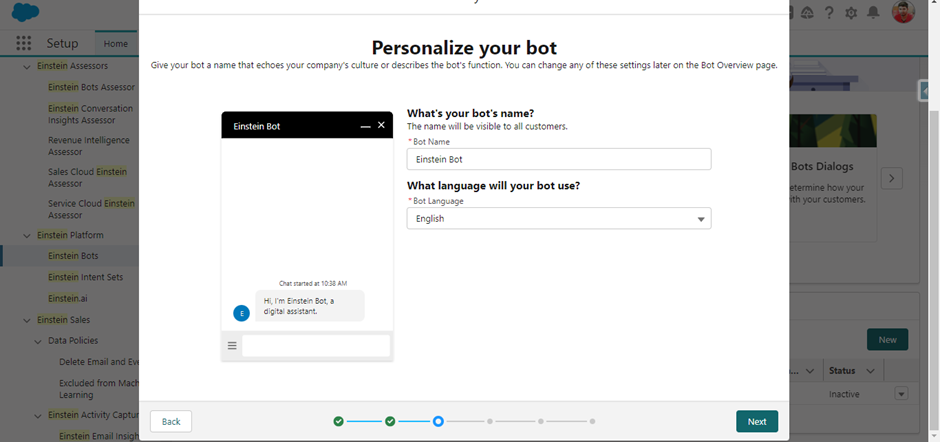Click the Back button

click(x=171, y=422)
